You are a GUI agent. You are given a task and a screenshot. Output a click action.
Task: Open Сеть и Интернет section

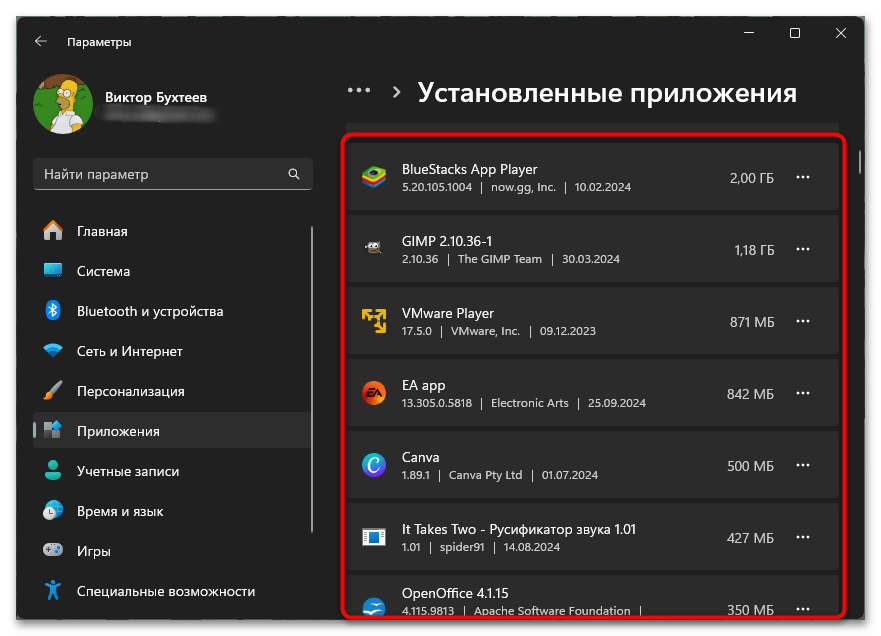(x=172, y=351)
